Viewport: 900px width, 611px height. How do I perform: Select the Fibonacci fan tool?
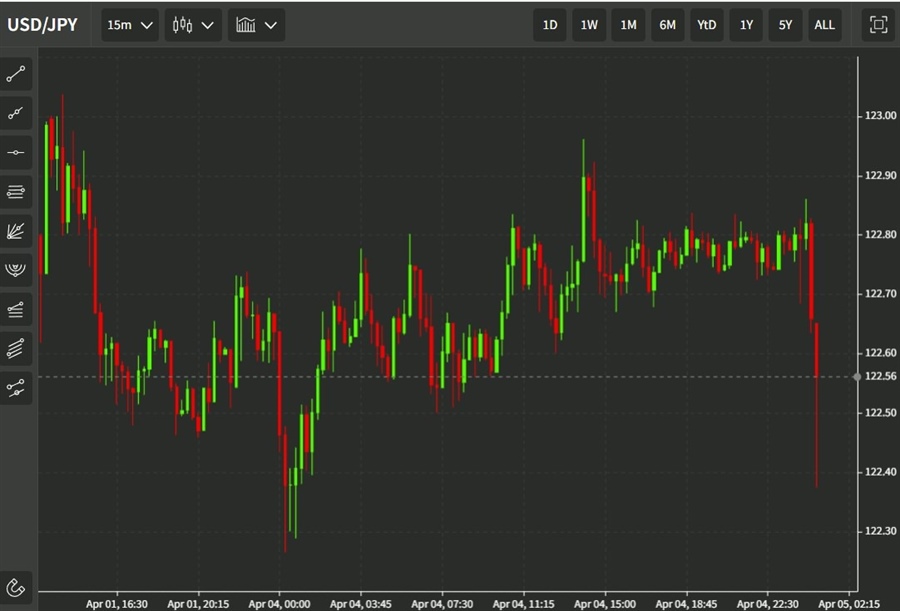click(17, 231)
